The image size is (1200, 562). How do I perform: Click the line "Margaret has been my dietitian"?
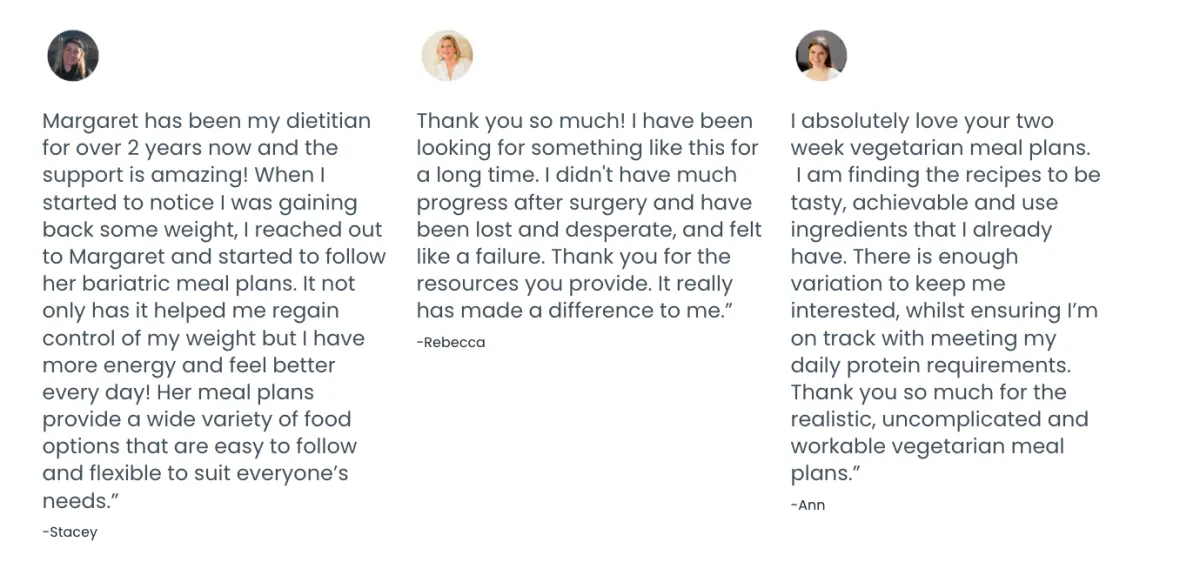click(x=206, y=121)
